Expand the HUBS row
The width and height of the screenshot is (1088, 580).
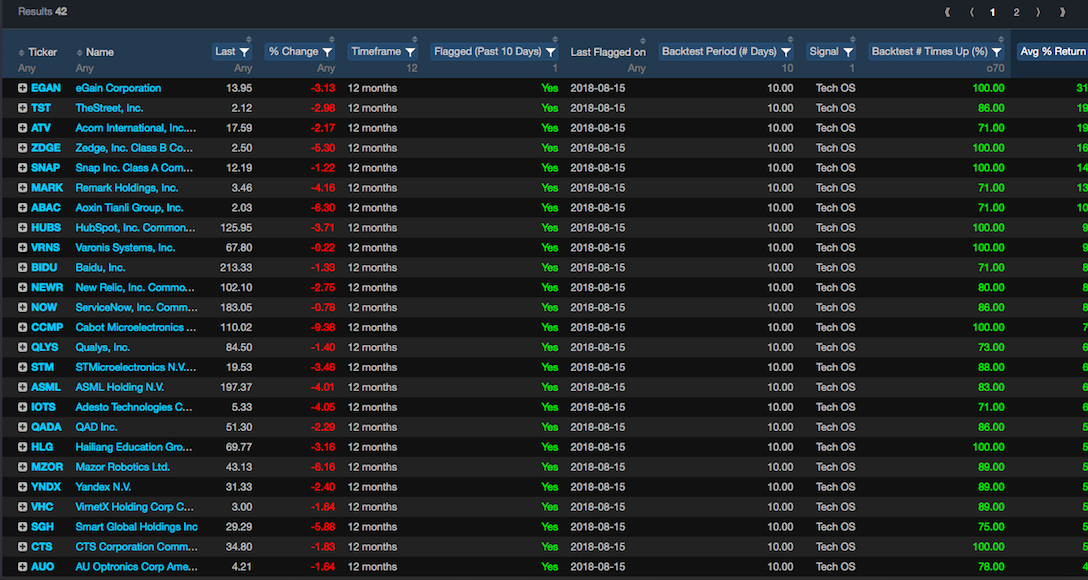click(x=22, y=228)
